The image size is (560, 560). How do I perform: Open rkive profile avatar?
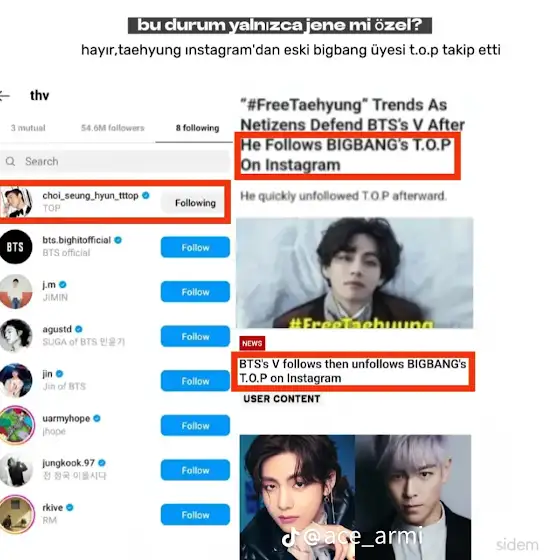pos(17,514)
